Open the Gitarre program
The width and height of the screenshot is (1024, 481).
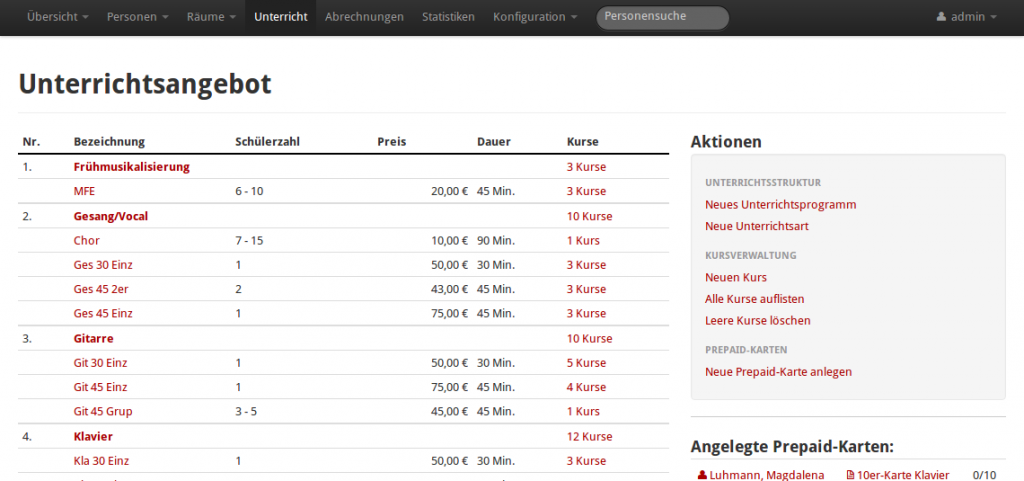pos(93,339)
